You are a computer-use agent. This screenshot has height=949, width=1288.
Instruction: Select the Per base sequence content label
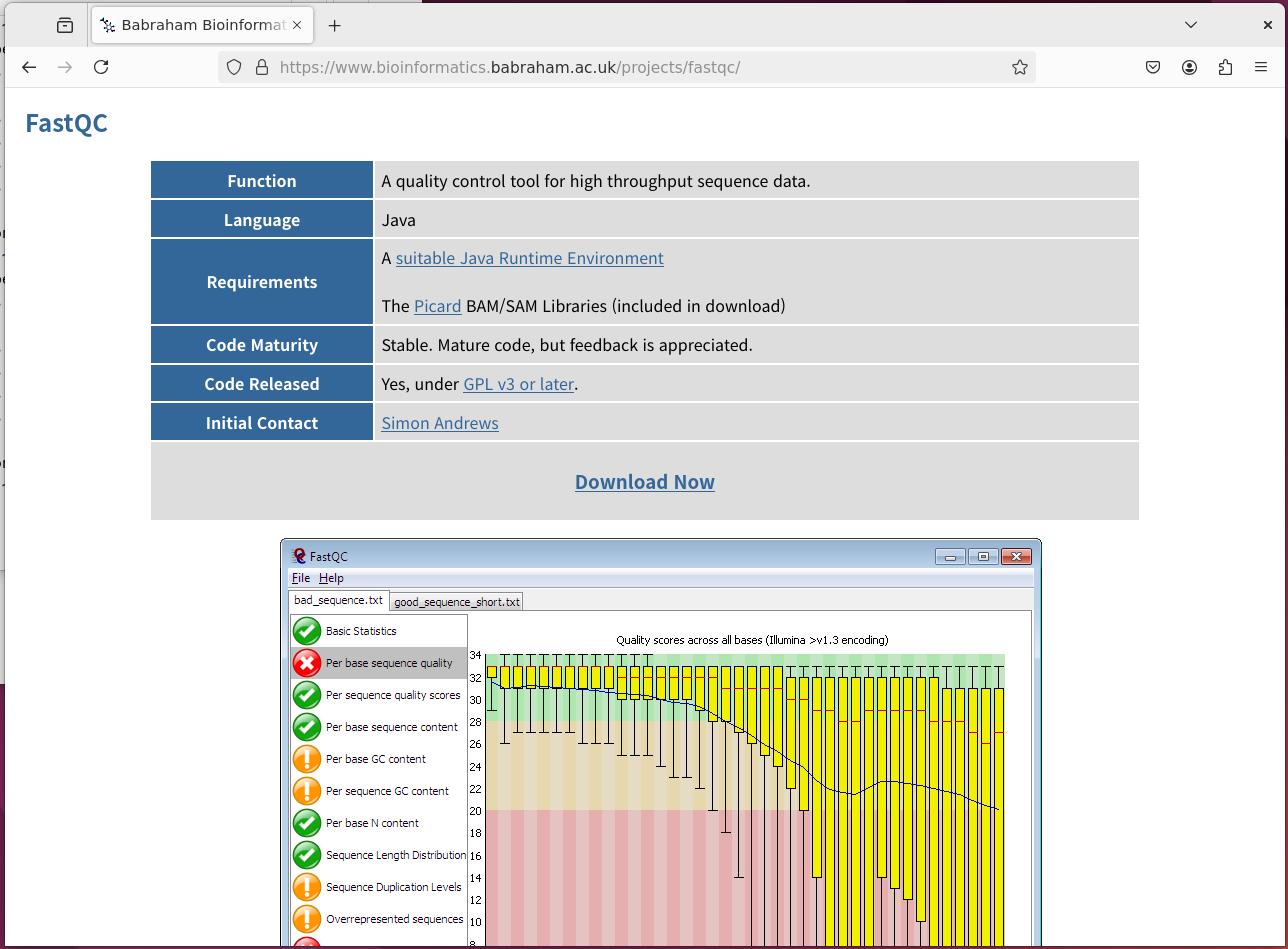pyautogui.click(x=392, y=727)
